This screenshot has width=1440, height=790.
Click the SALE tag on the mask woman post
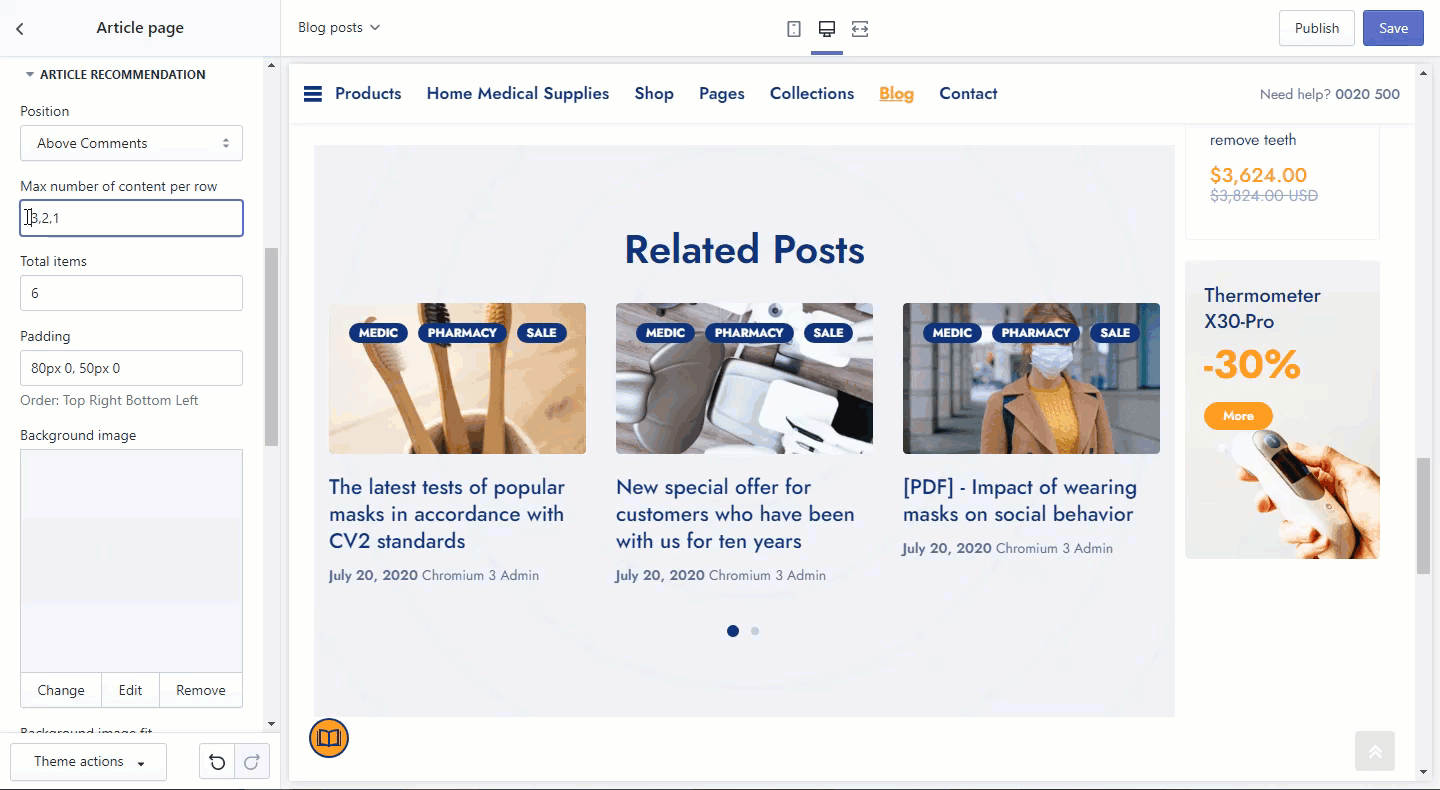1115,333
